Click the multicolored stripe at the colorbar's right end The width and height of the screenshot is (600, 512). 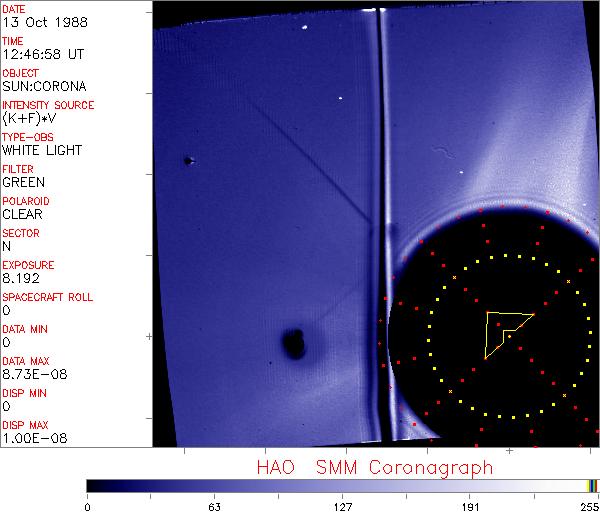tap(593, 485)
